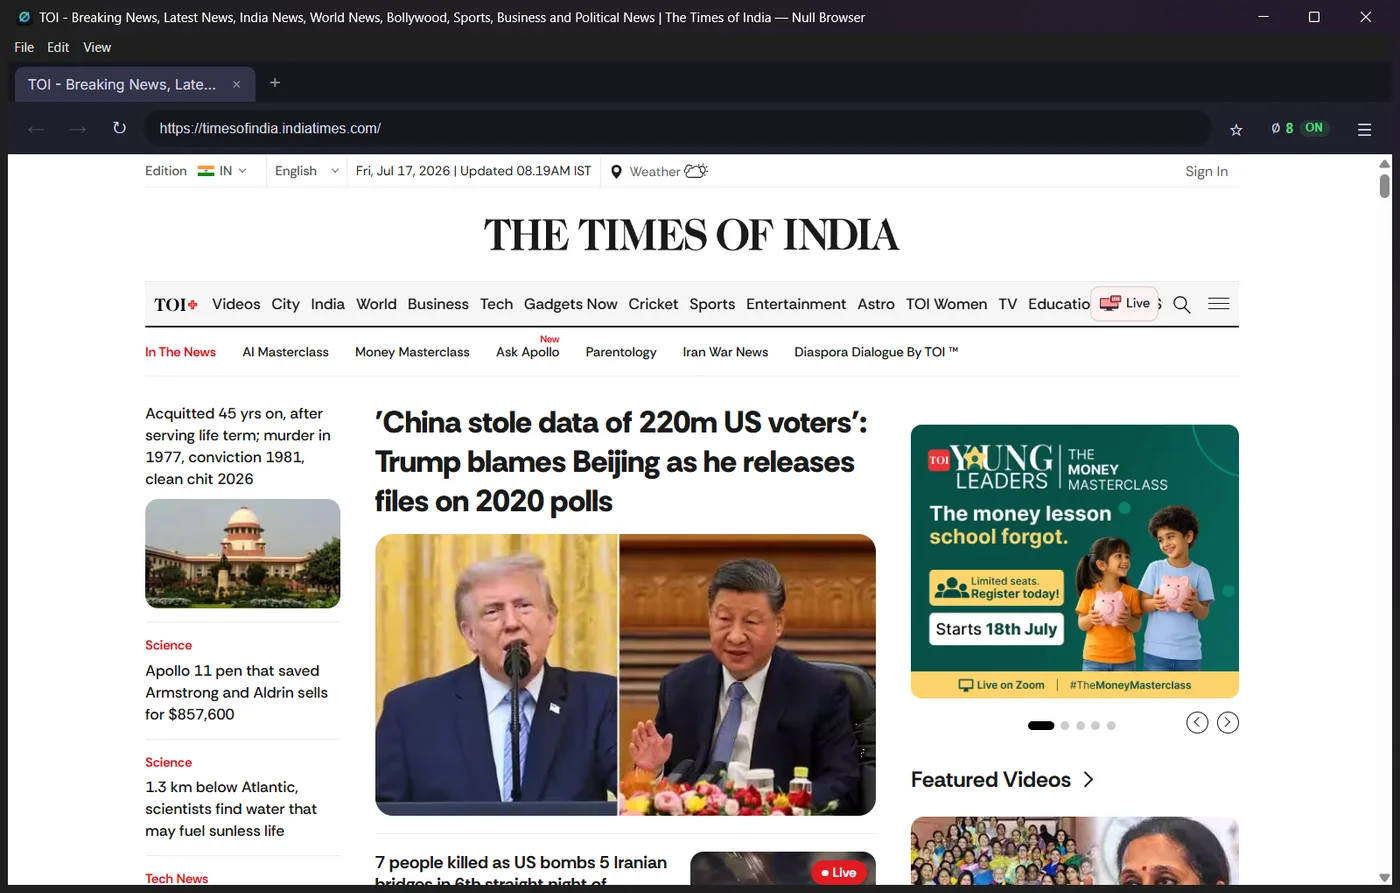This screenshot has width=1400, height=893.
Task: Open the Astro nav section
Action: 876,304
